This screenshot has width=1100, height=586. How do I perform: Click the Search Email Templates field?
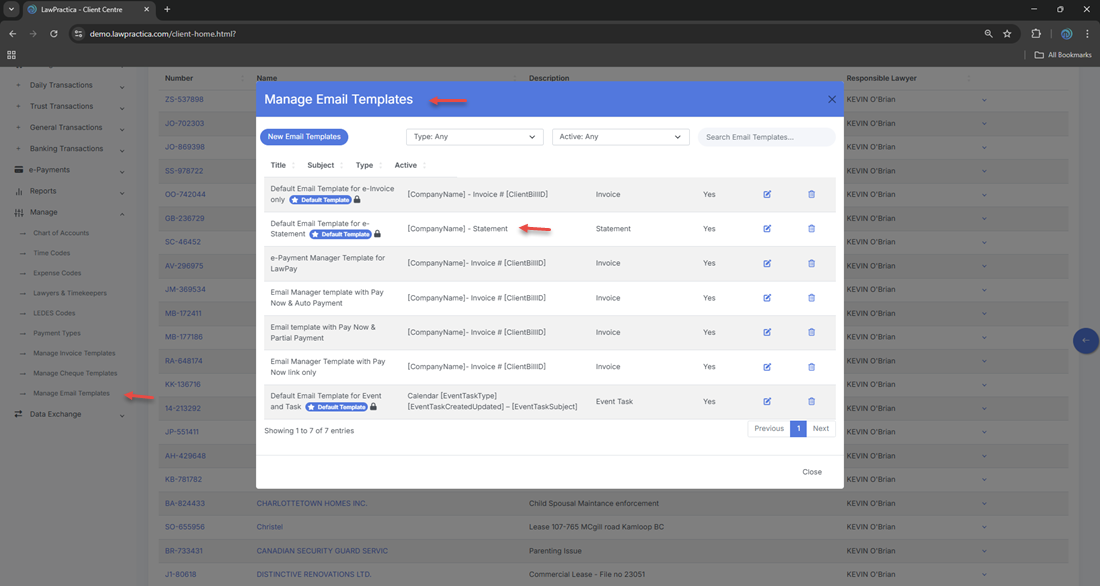point(766,137)
